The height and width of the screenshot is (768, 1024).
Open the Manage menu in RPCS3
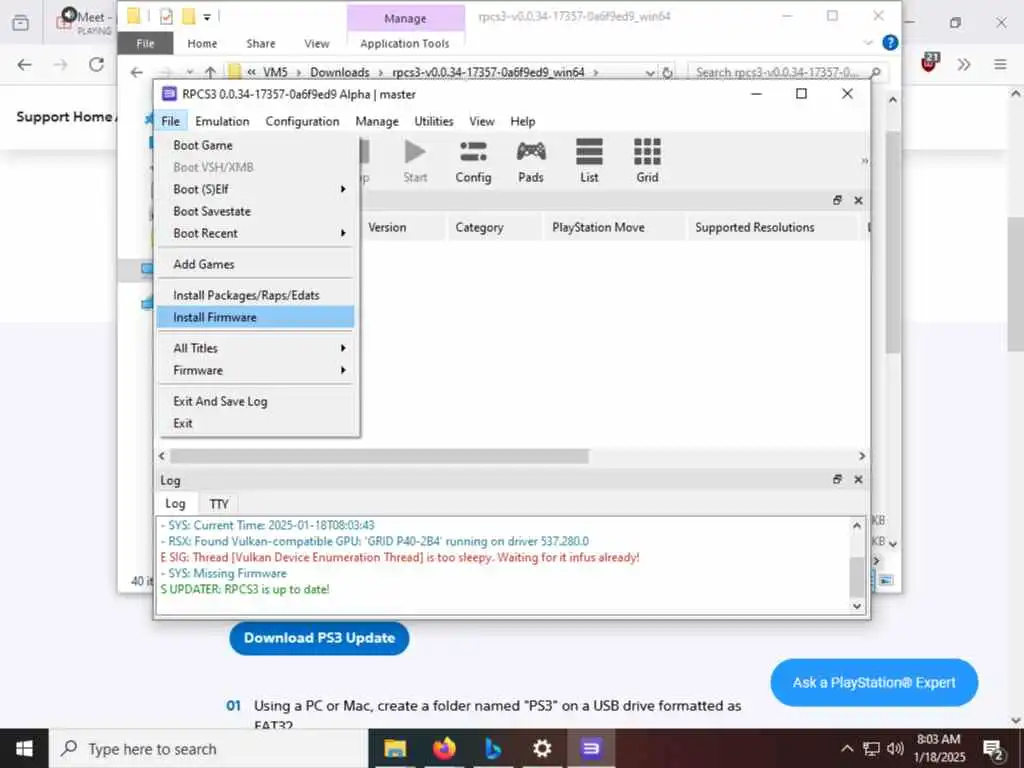click(x=377, y=121)
